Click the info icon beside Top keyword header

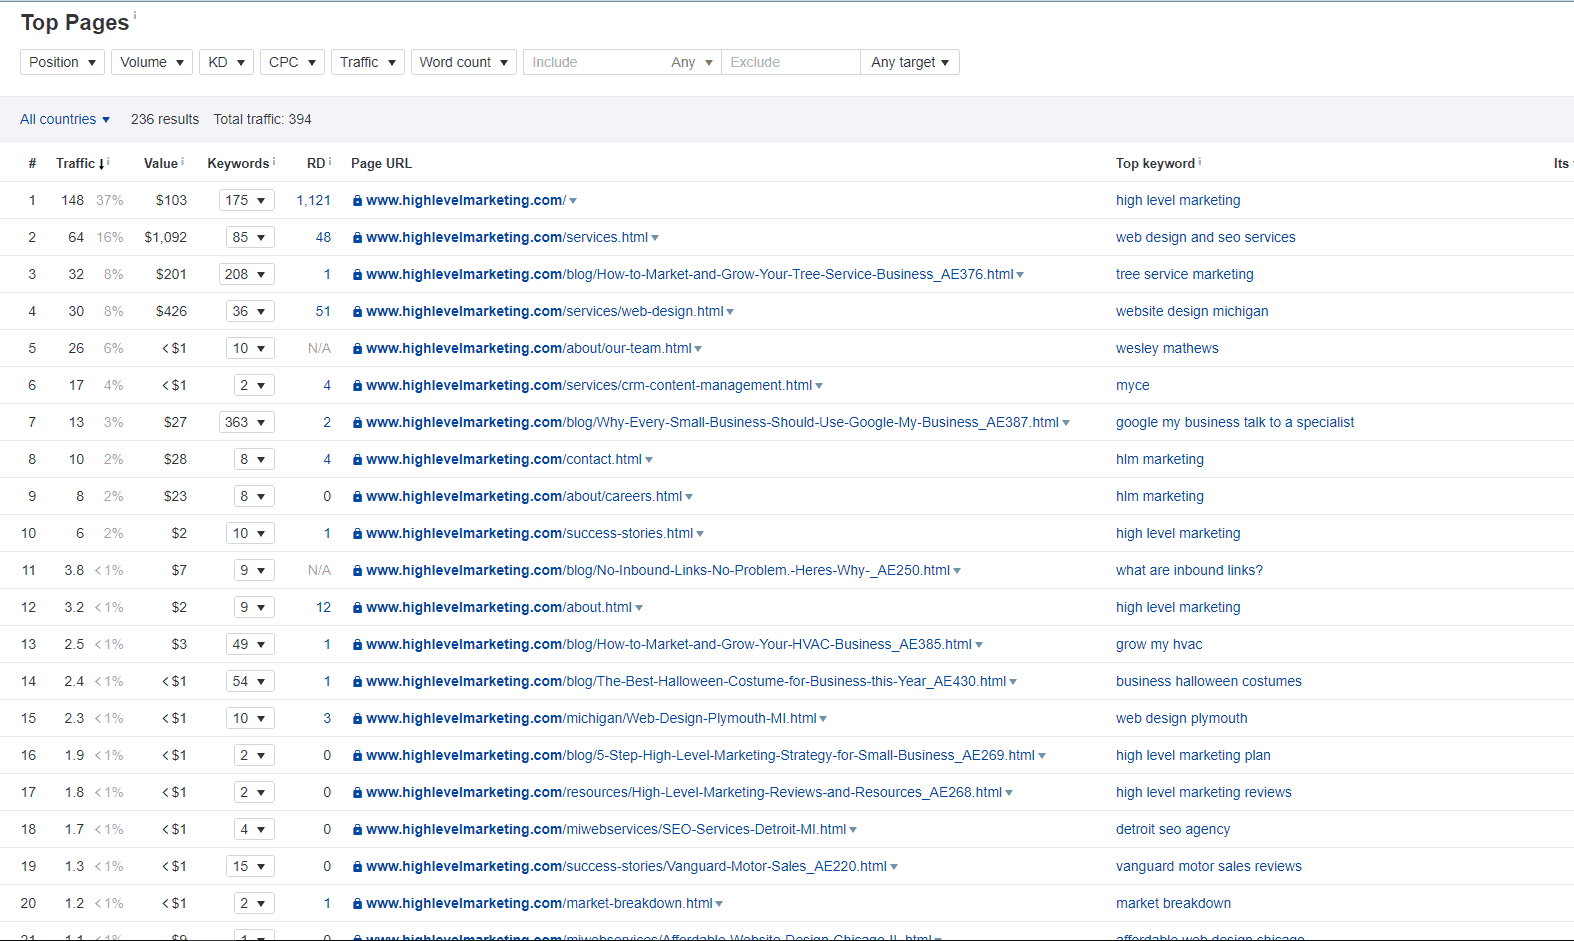pos(1200,161)
